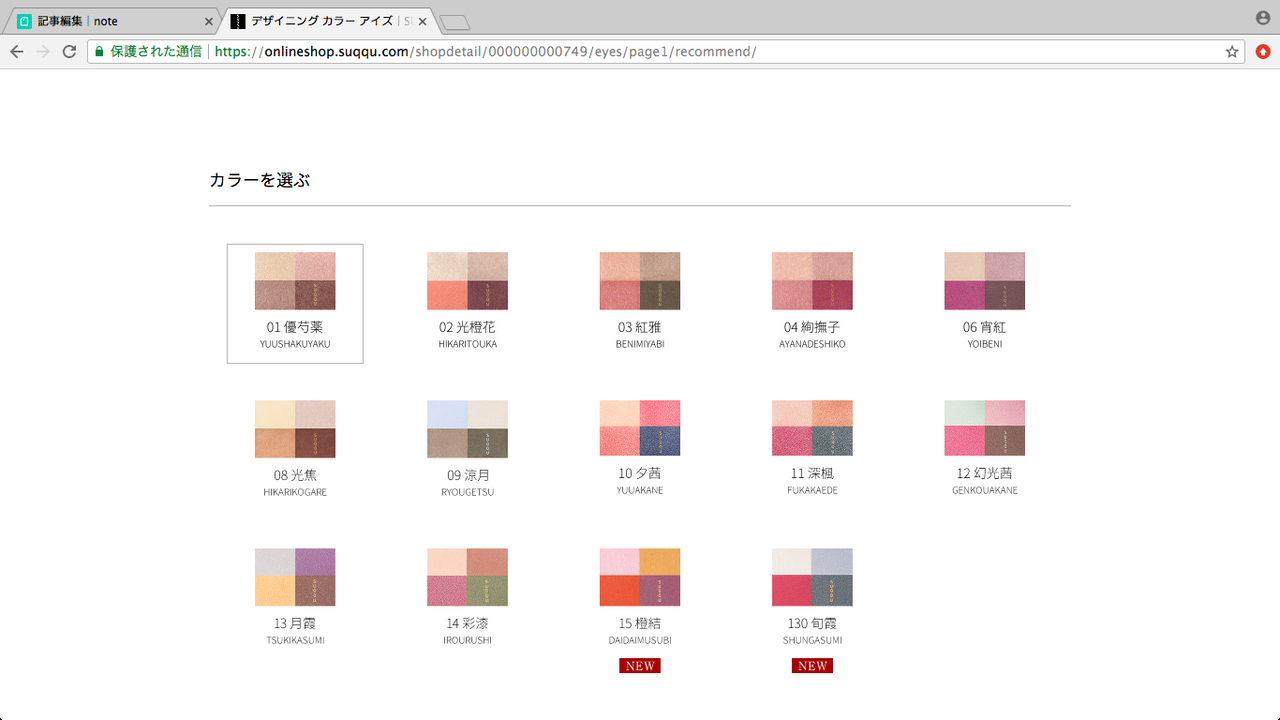
Task: Click the 06 宵紅 name label
Action: coord(984,327)
